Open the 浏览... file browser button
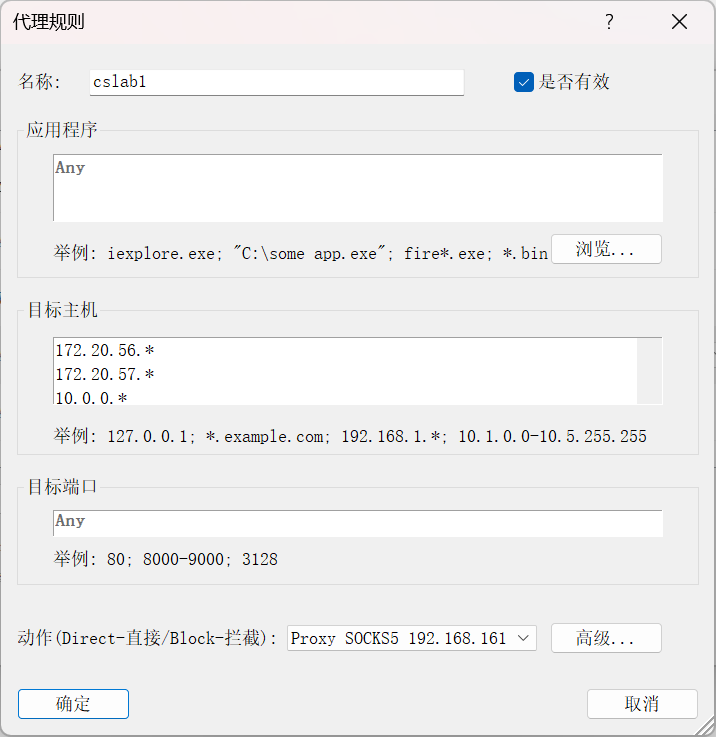 coord(606,249)
